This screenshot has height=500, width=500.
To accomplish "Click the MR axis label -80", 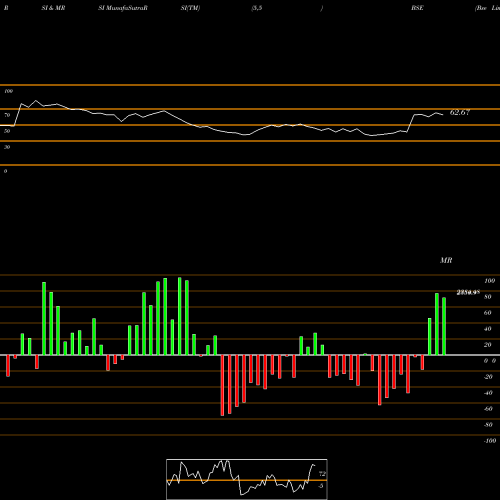I will (488, 425).
